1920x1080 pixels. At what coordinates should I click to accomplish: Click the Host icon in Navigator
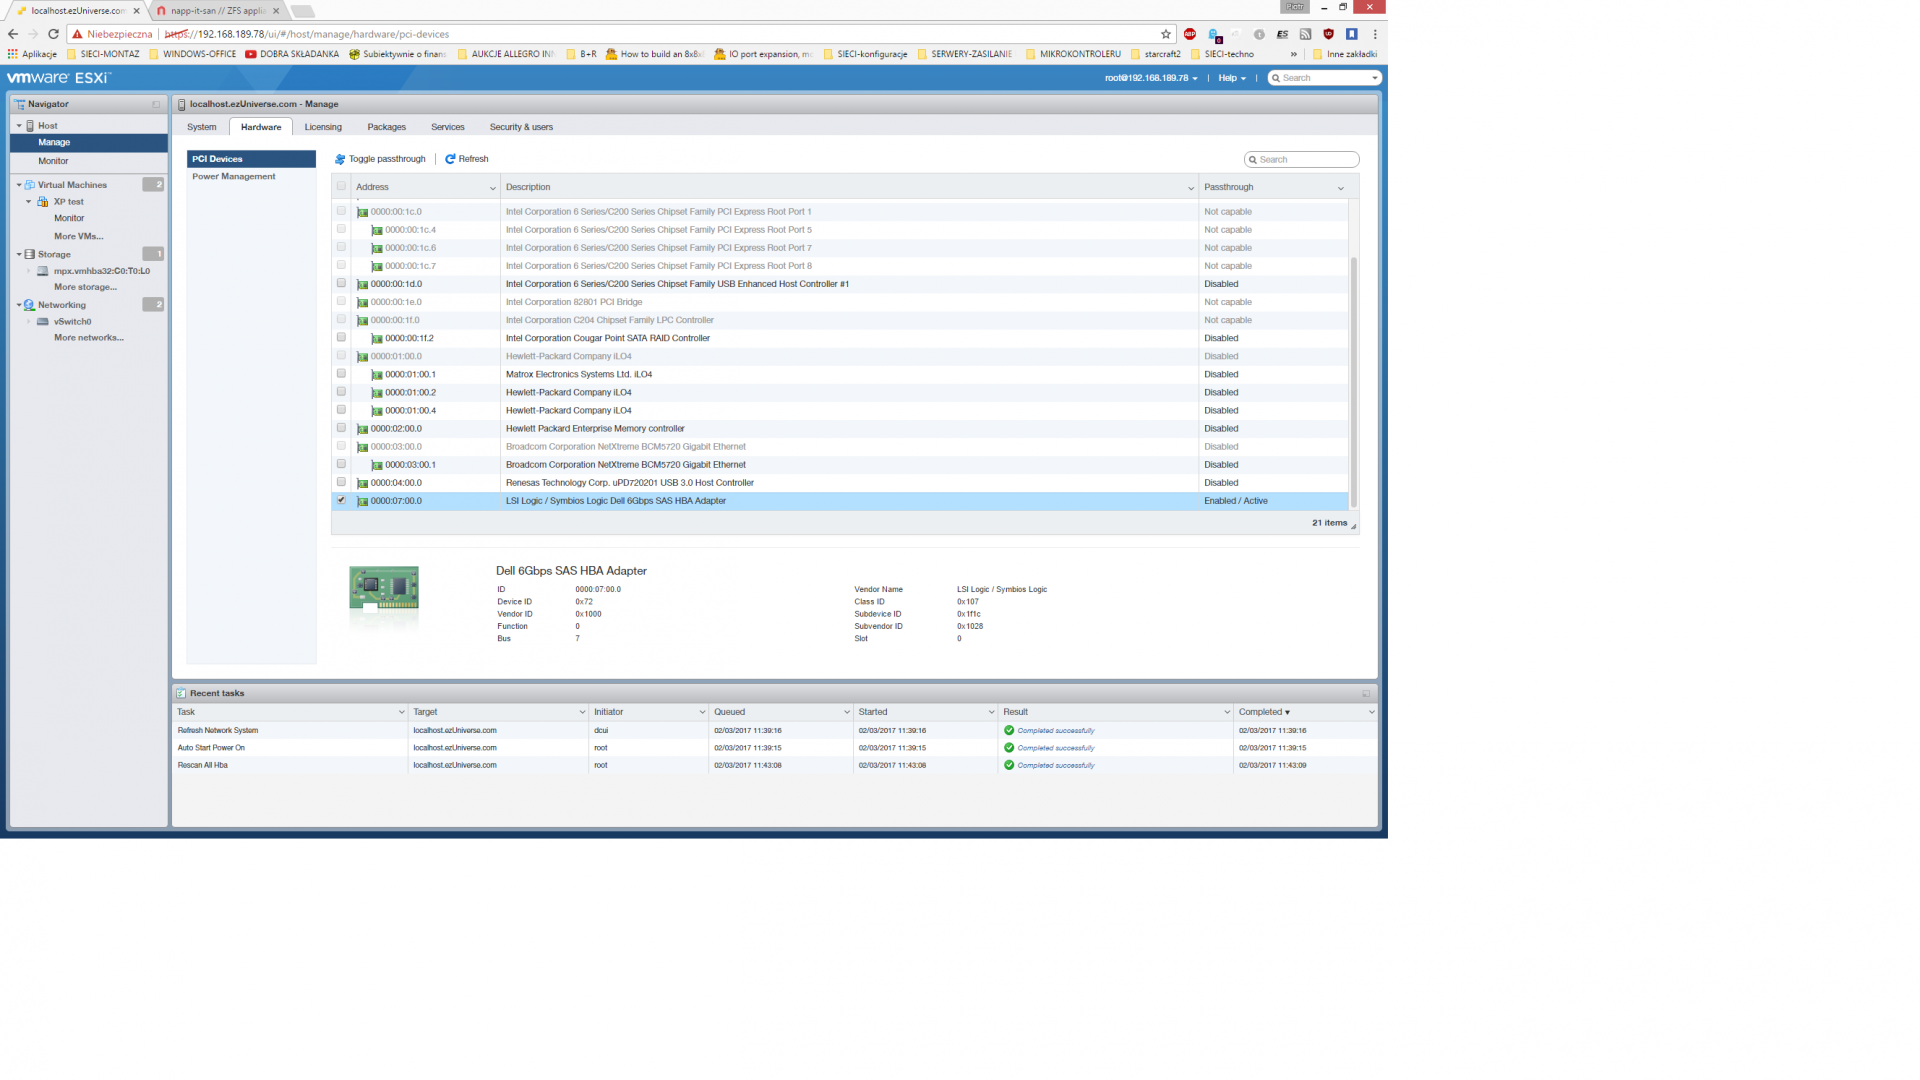[x=30, y=126]
